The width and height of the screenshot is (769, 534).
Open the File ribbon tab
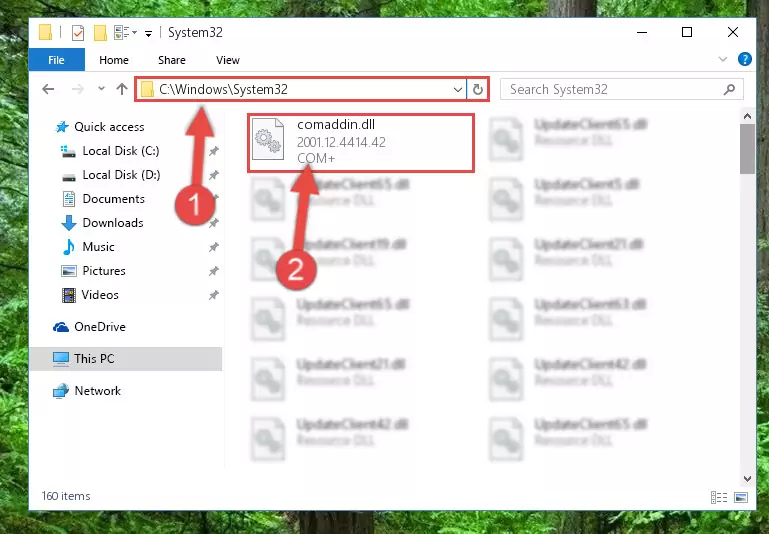(56, 60)
